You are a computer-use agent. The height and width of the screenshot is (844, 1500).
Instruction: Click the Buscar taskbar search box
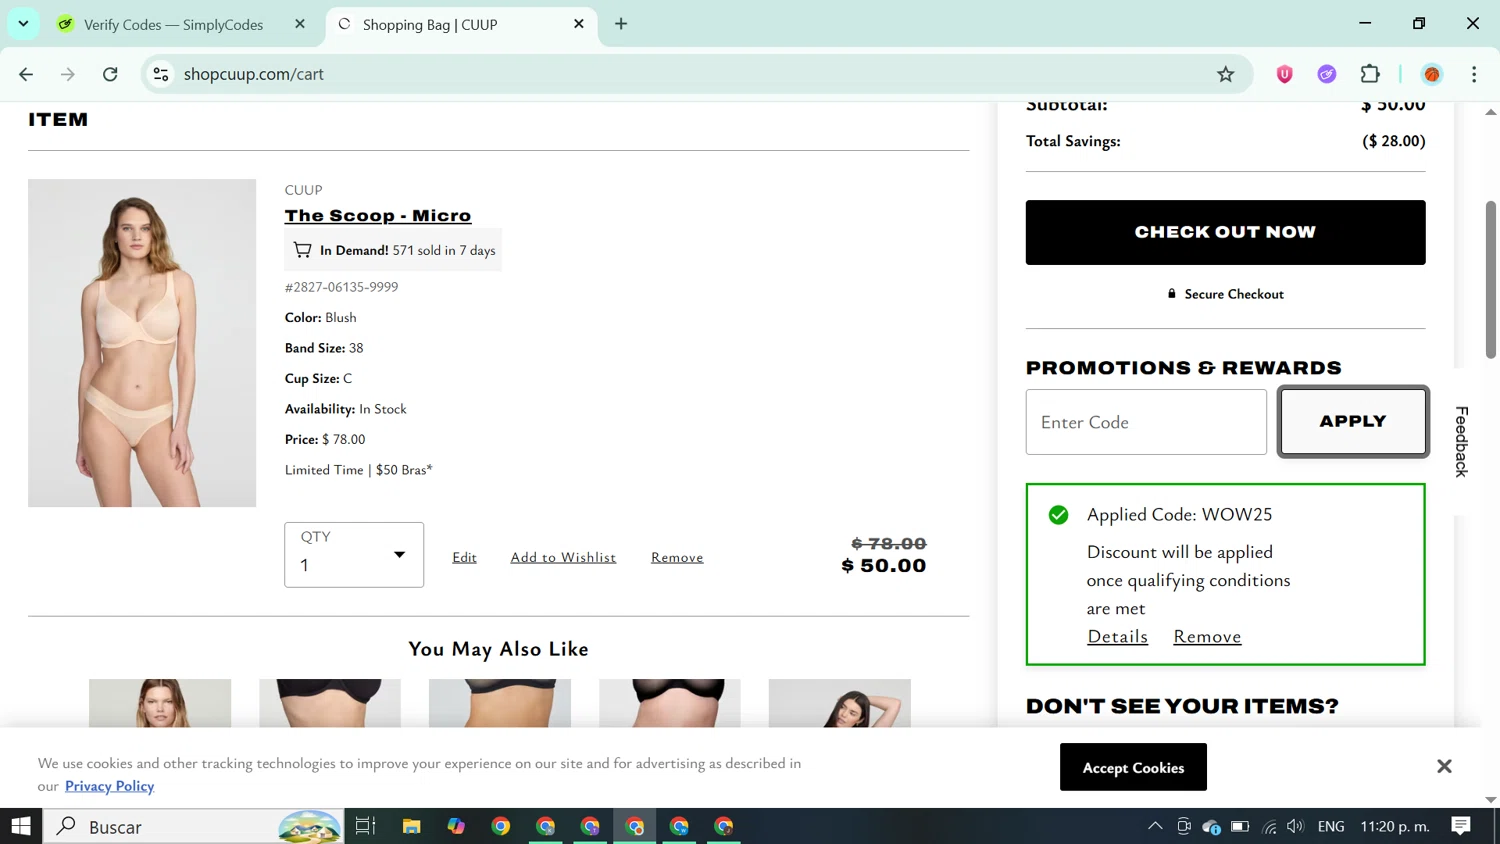point(194,826)
